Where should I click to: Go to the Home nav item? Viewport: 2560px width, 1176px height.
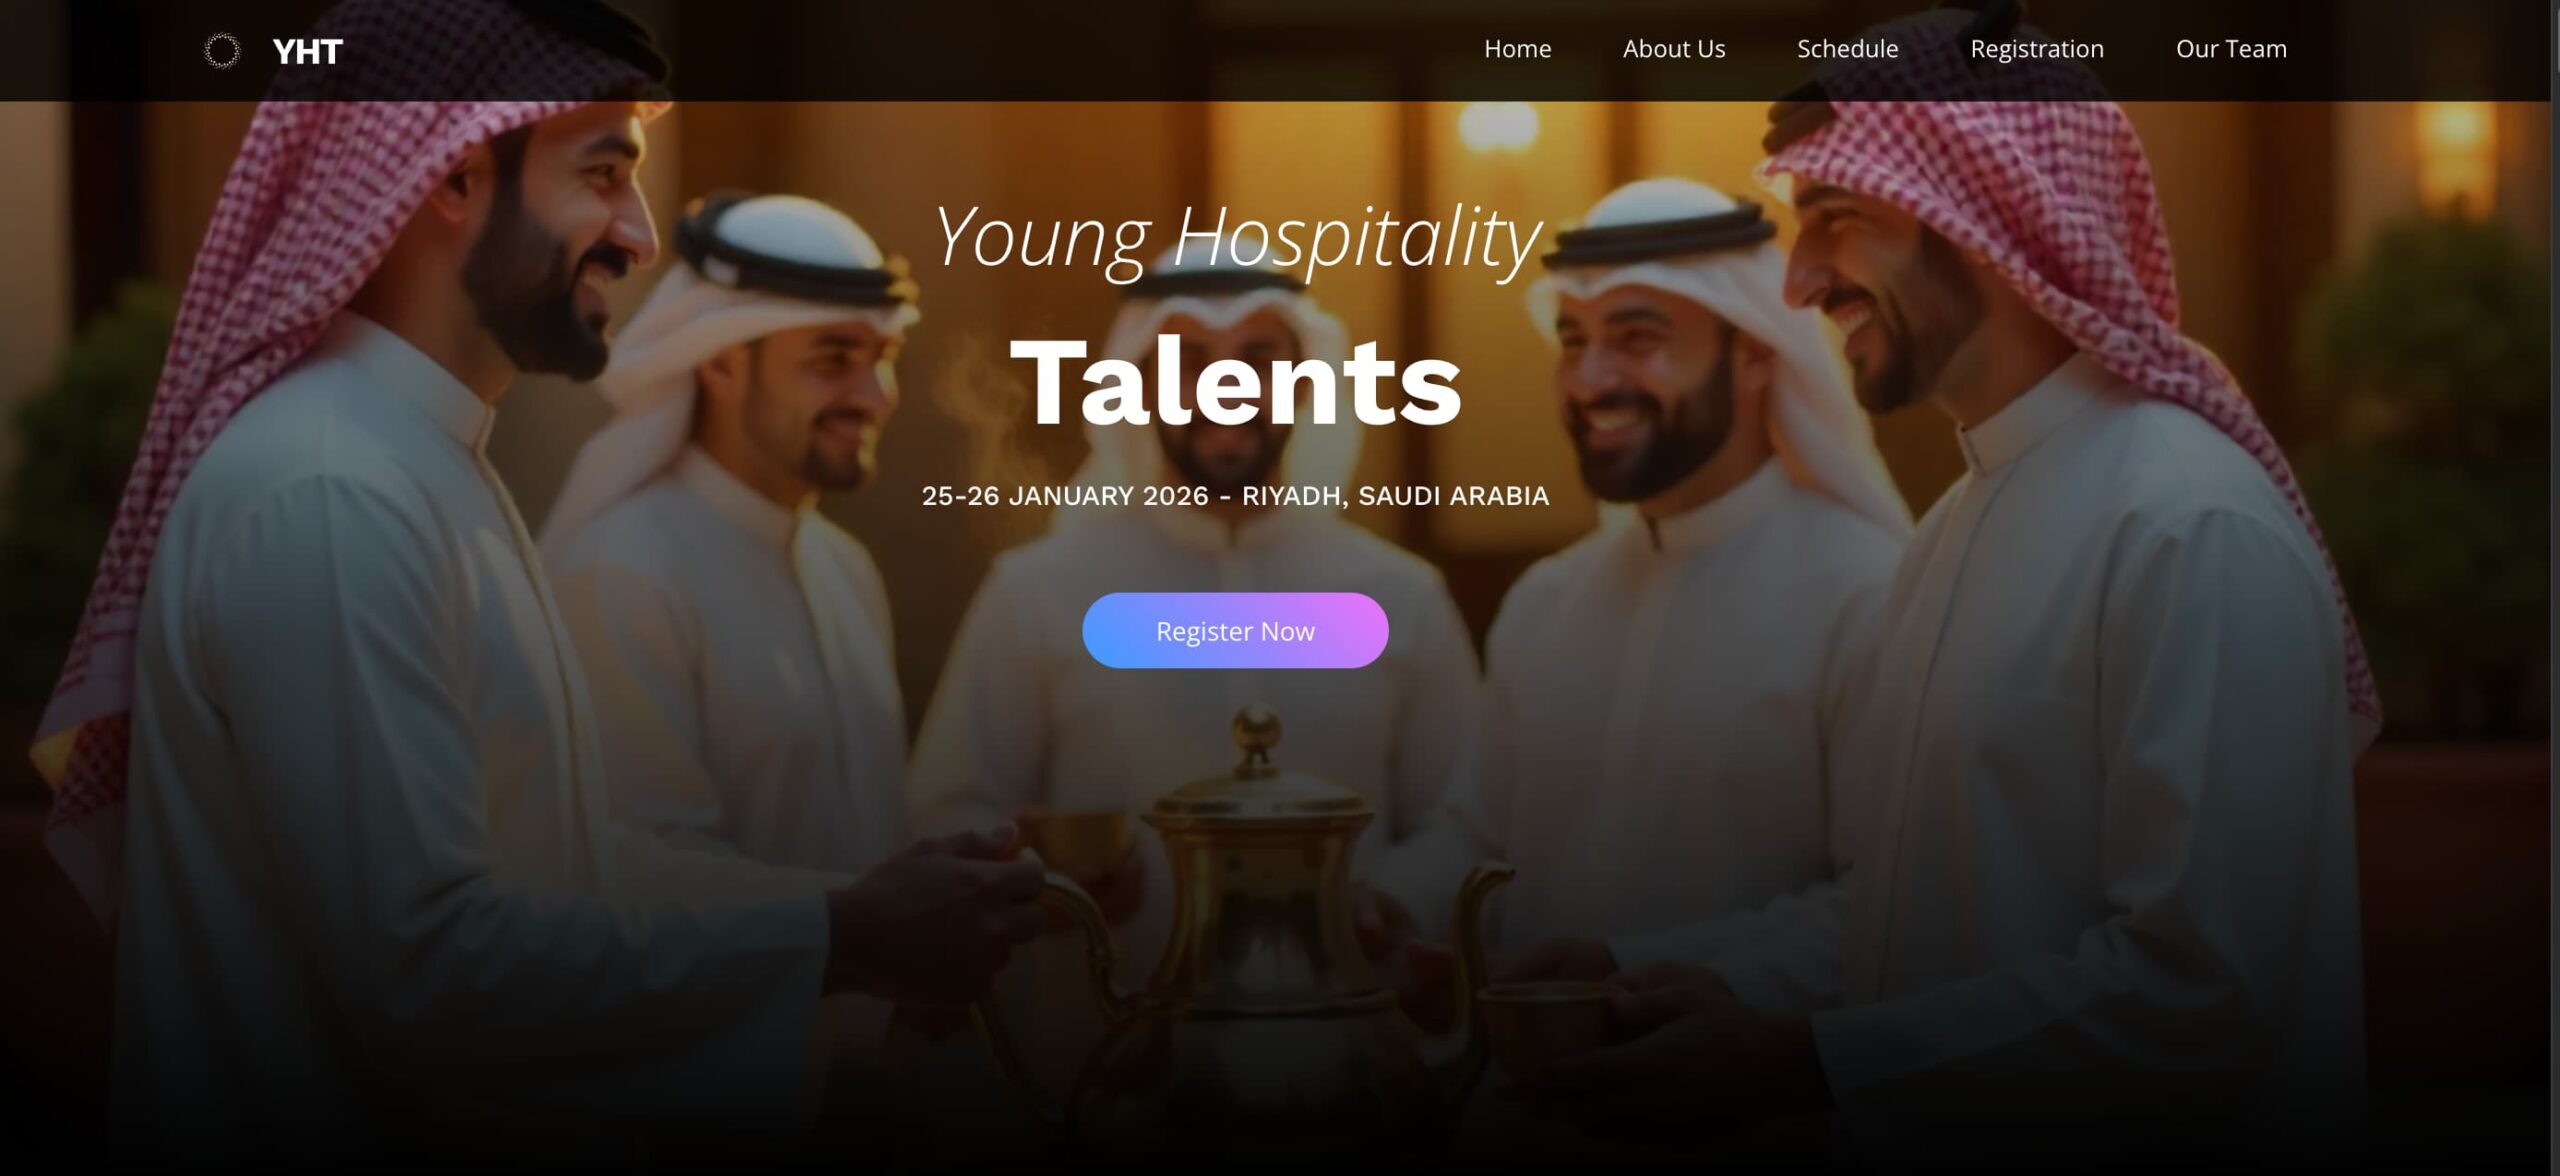(x=1517, y=49)
